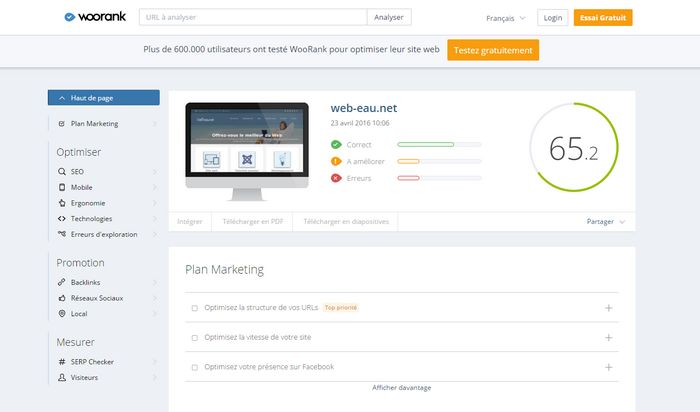The width and height of the screenshot is (700, 412).
Task: Expand the SEO section chevron
Action: pos(155,171)
